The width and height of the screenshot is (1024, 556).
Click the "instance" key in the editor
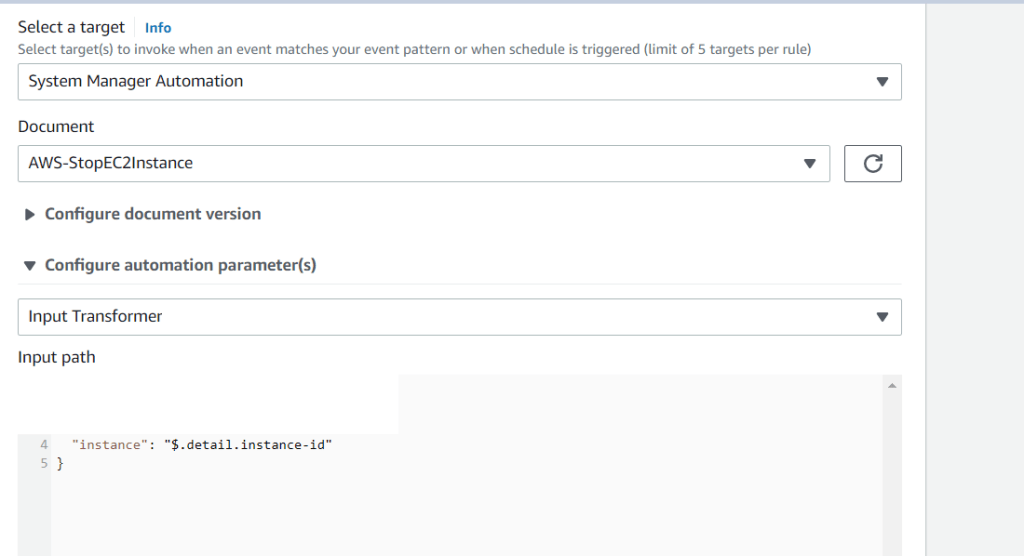click(109, 444)
